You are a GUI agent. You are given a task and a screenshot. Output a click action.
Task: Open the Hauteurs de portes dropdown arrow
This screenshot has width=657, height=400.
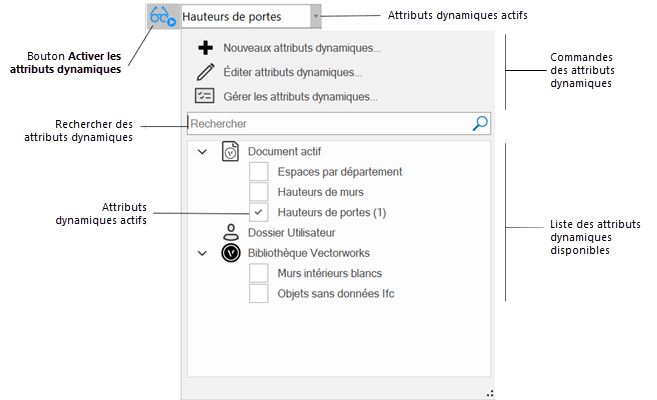pos(316,16)
